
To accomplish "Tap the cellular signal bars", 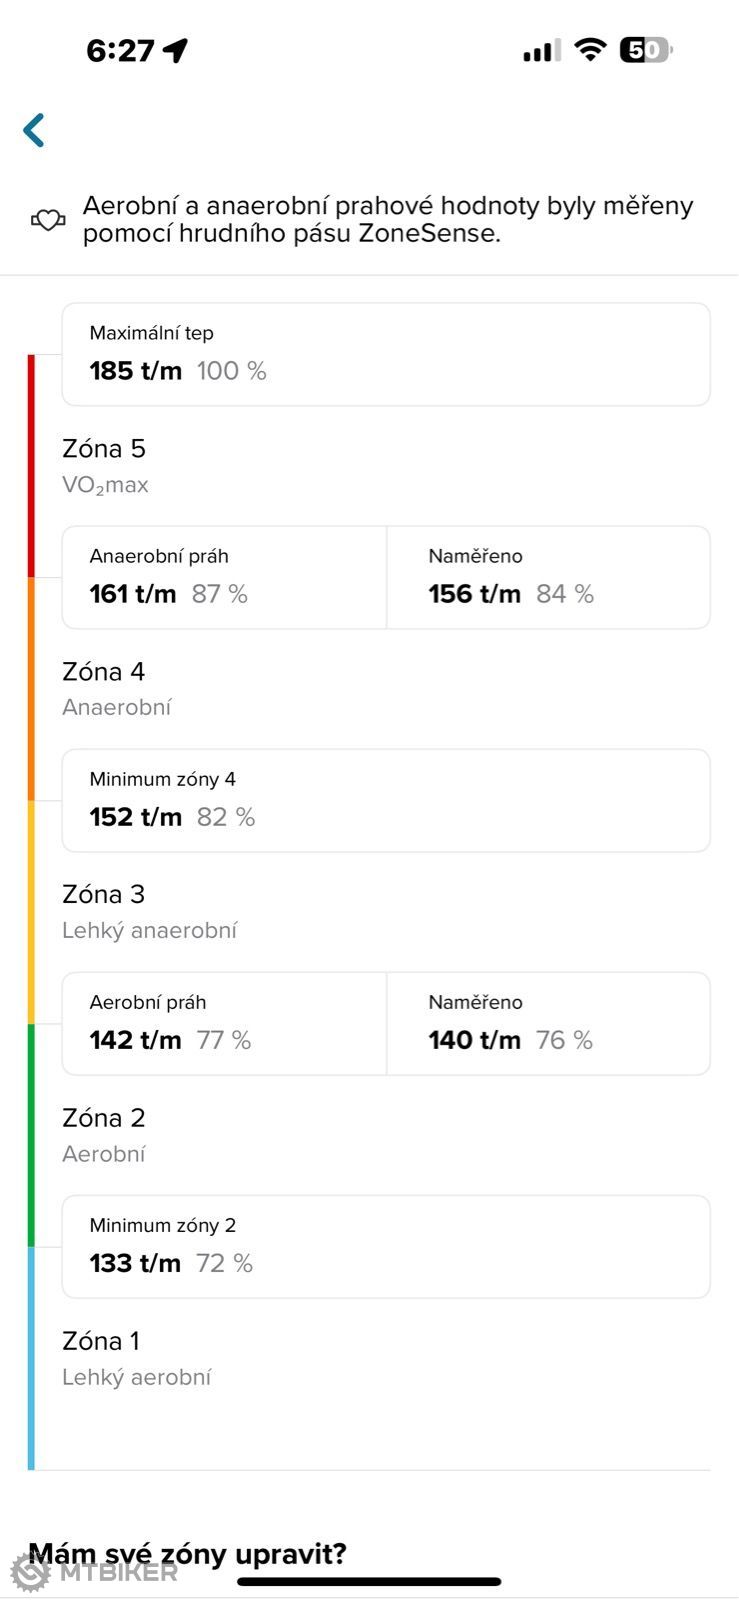I will coord(542,51).
